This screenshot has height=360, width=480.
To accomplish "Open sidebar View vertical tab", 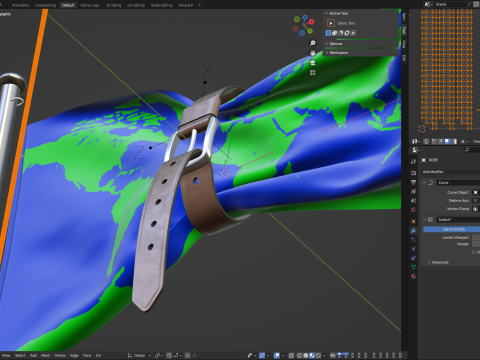I will 404,44.
